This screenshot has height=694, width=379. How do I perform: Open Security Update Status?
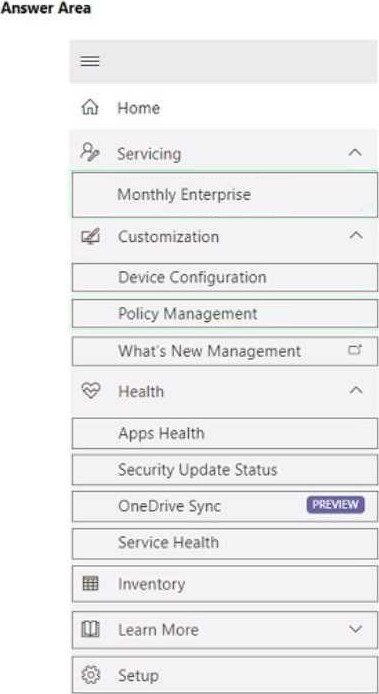pos(225,470)
